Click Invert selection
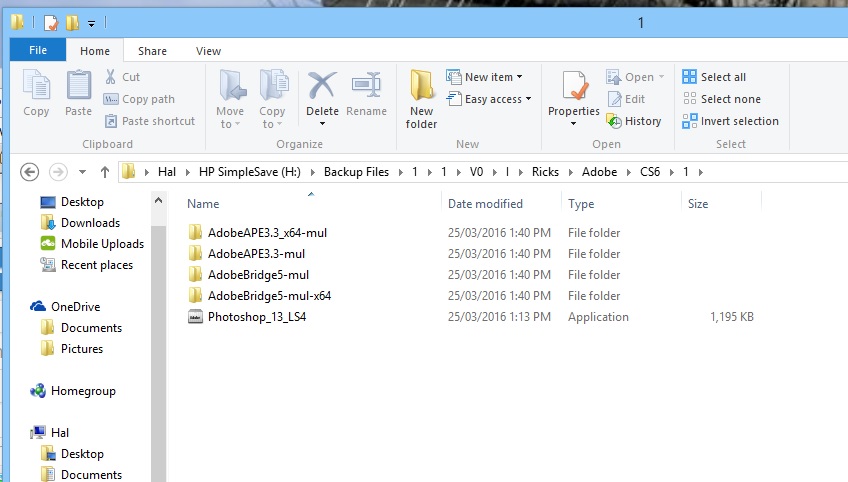This screenshot has width=848, height=482. point(731,121)
